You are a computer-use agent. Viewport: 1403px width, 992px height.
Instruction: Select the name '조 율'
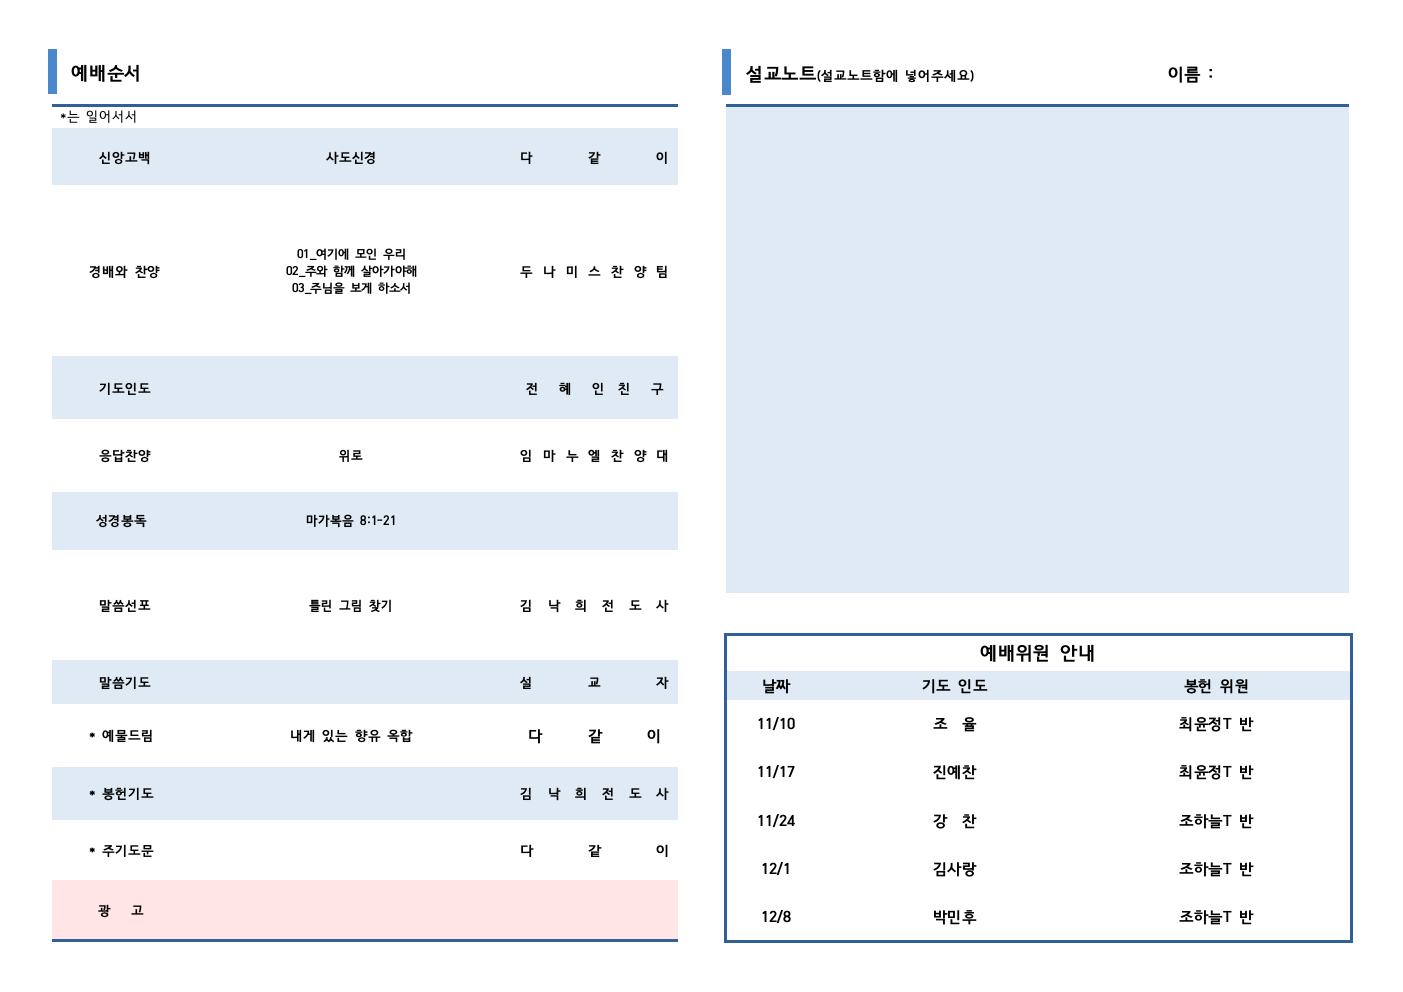point(954,724)
